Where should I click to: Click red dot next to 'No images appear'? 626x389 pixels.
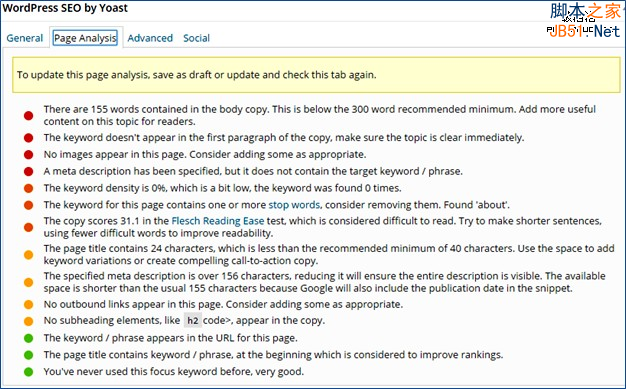[28, 155]
